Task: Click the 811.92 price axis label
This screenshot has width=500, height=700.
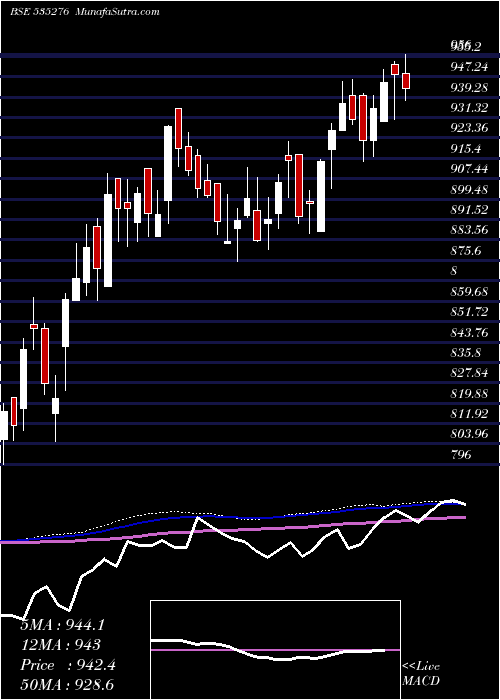Action: pos(469,413)
